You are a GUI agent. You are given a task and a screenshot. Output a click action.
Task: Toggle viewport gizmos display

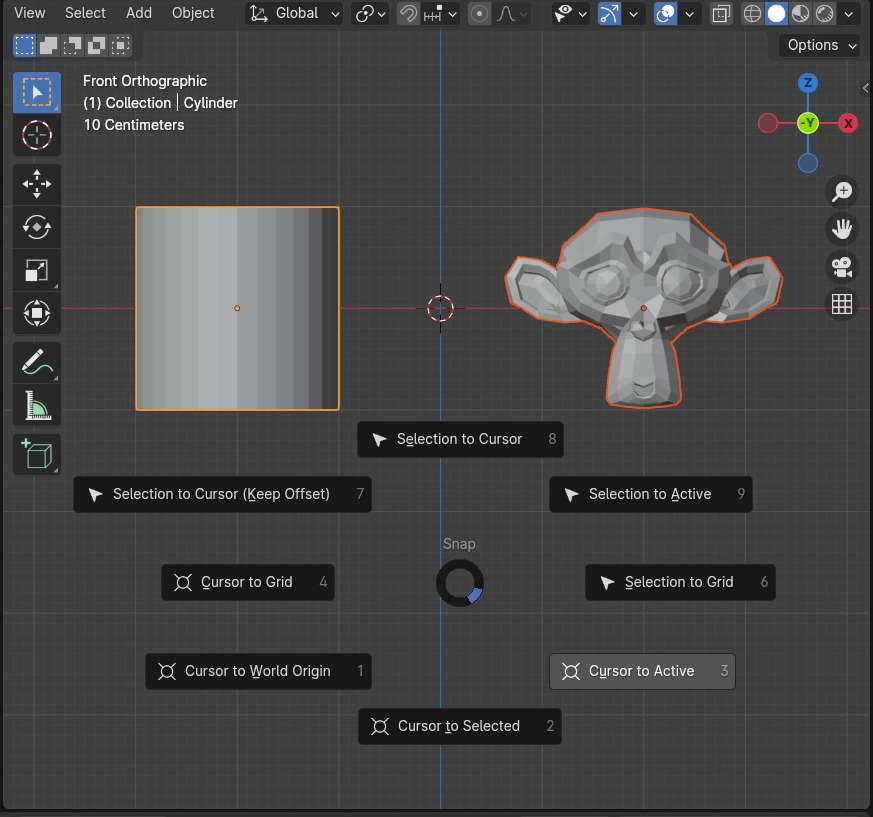pyautogui.click(x=609, y=13)
